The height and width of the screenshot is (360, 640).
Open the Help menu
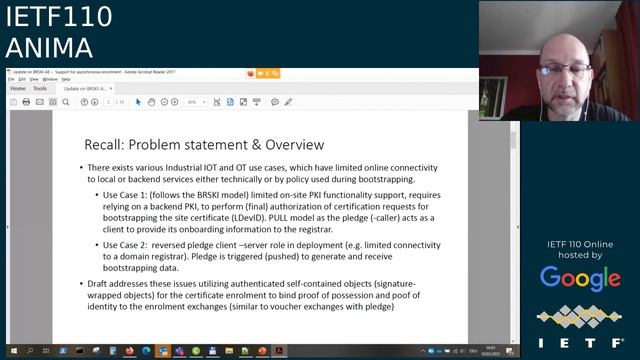[x=66, y=79]
